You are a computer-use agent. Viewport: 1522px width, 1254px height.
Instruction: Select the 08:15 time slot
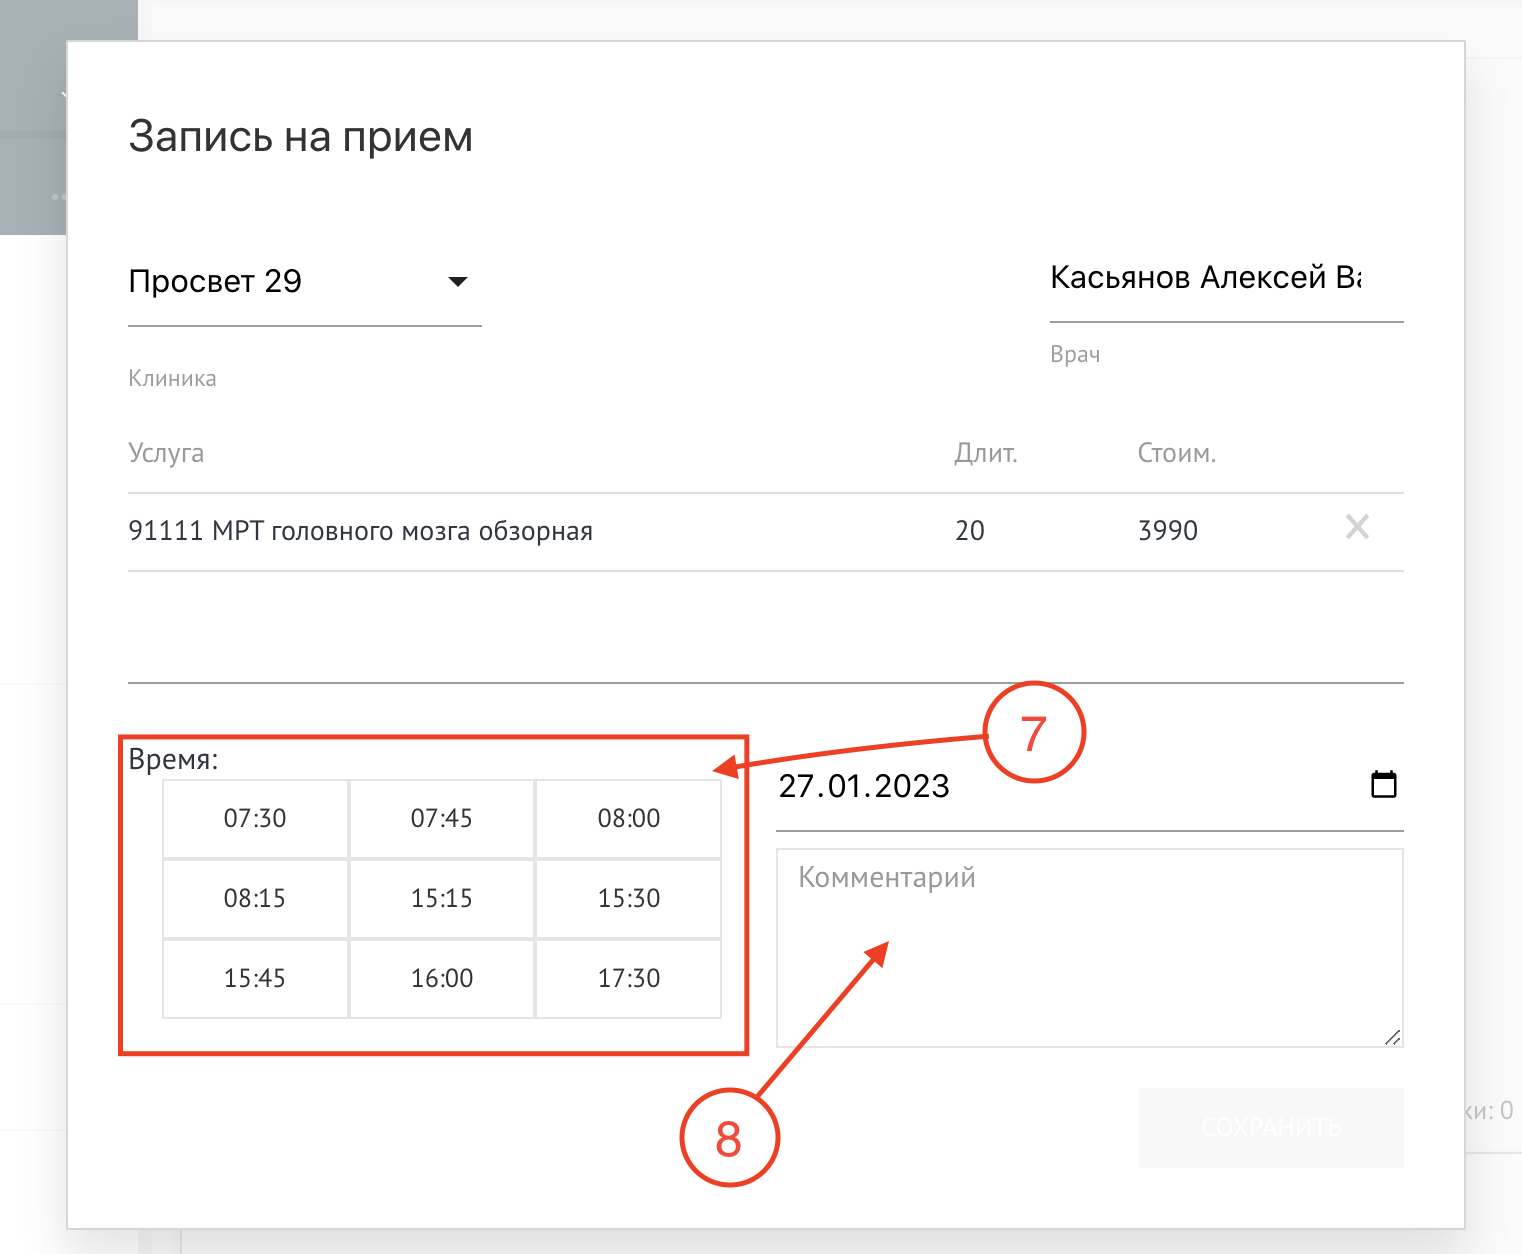click(x=255, y=899)
